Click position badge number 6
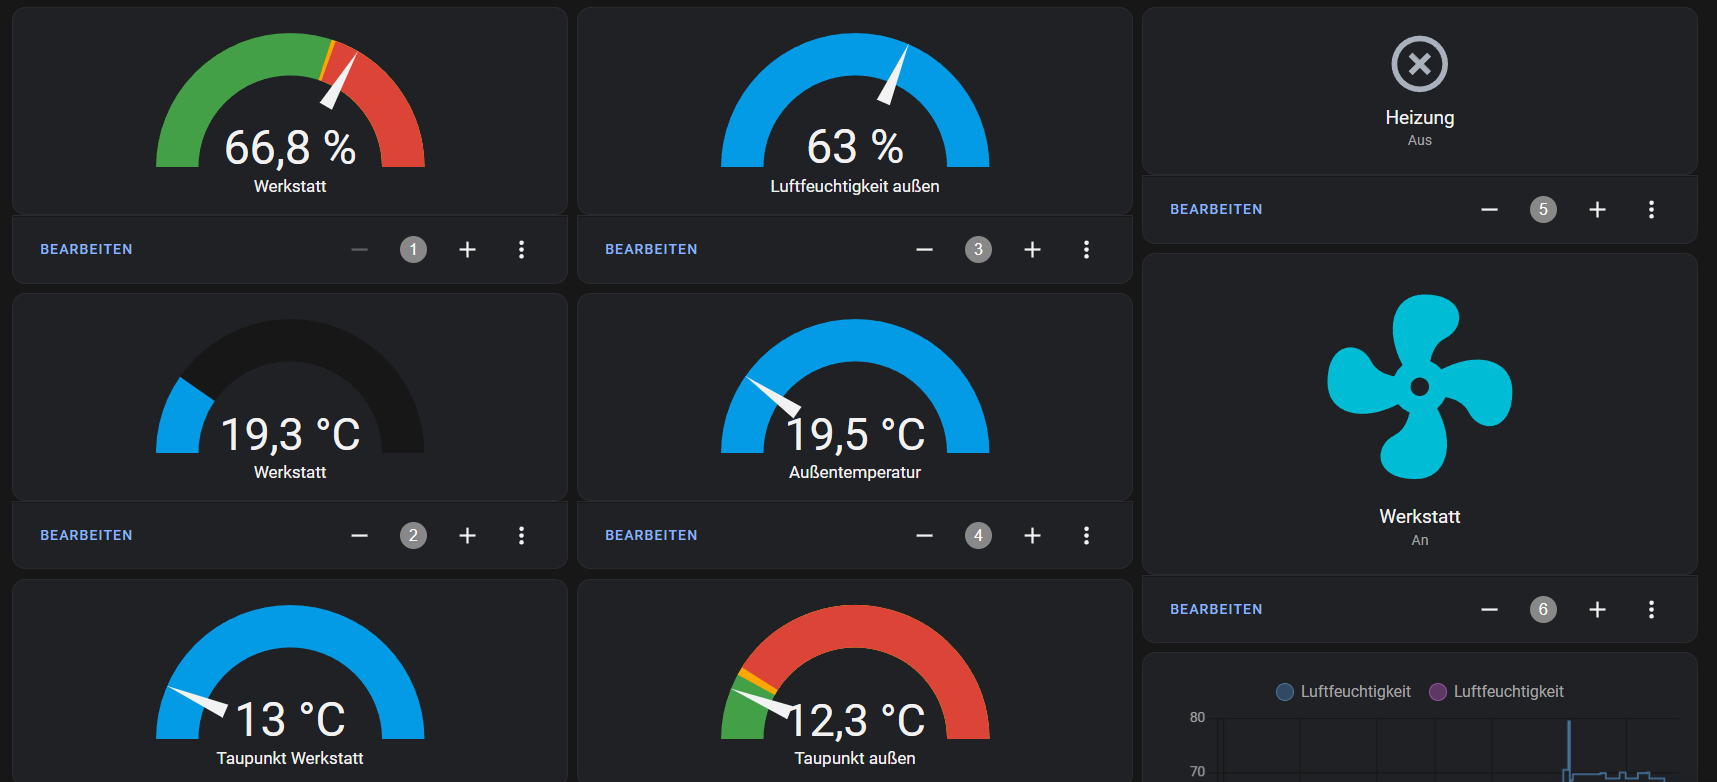 tap(1543, 609)
